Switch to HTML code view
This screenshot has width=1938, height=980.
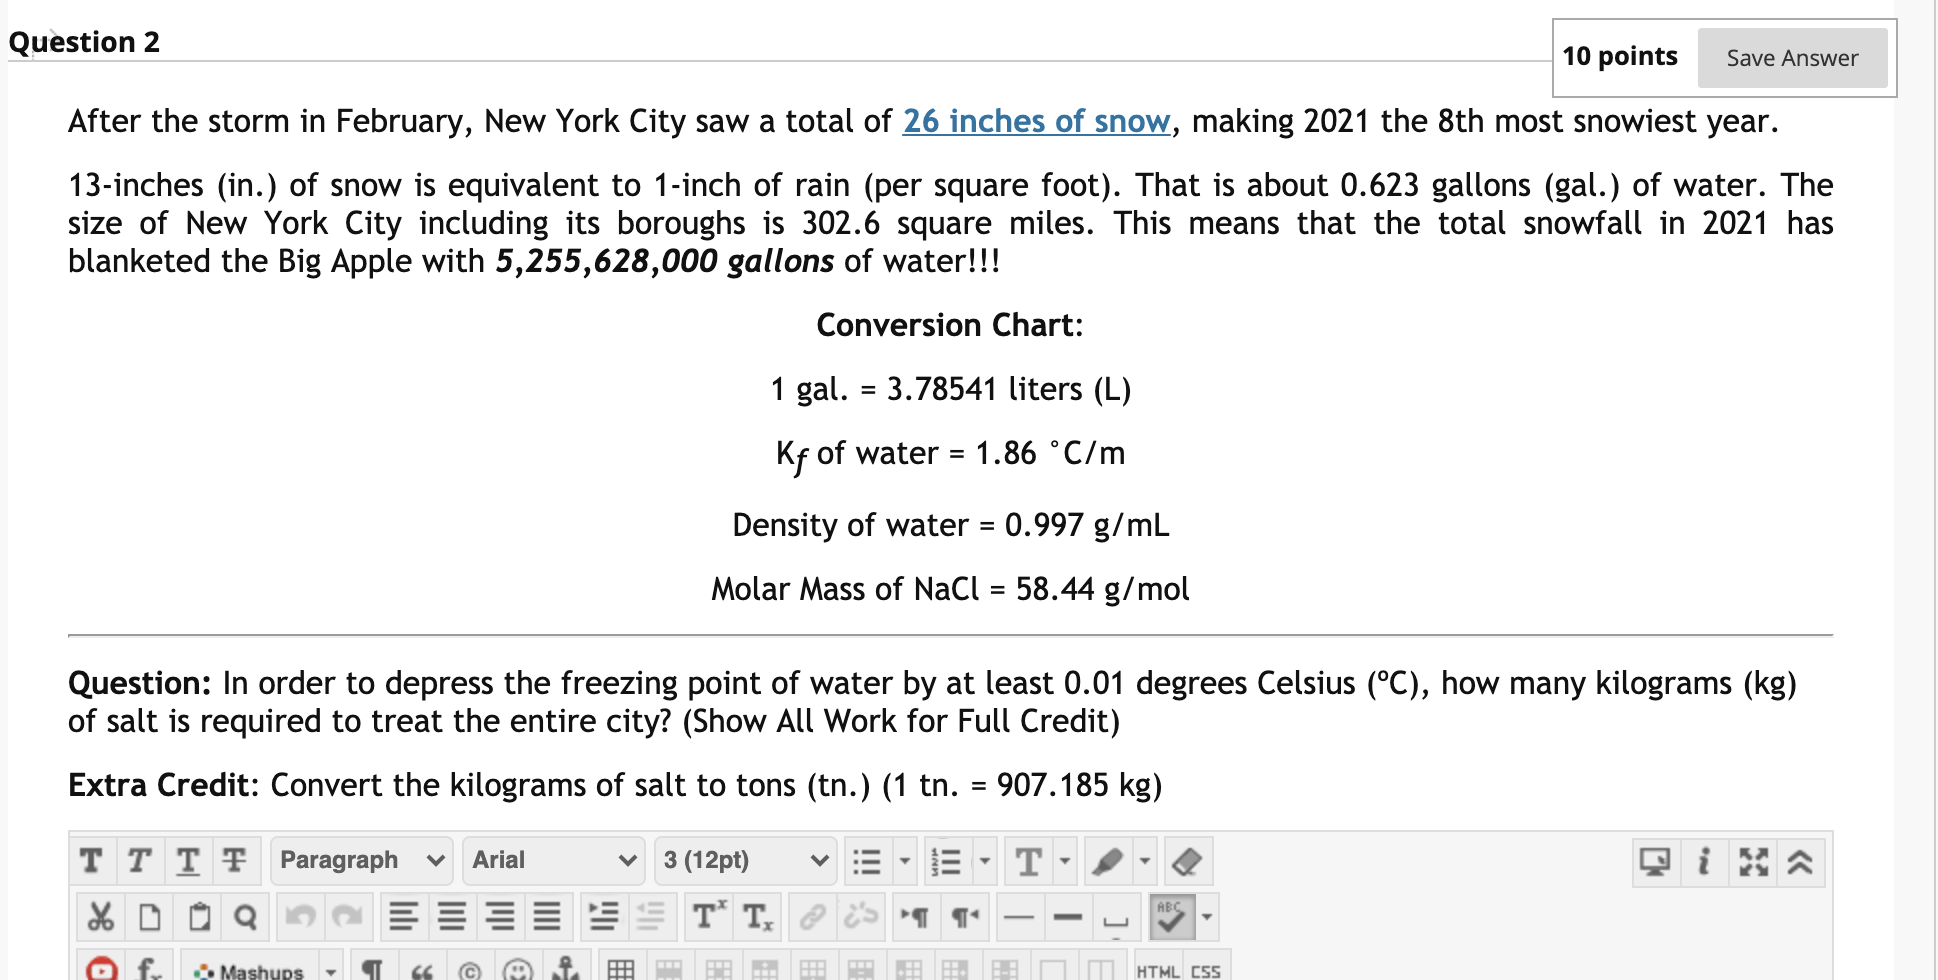1158,970
